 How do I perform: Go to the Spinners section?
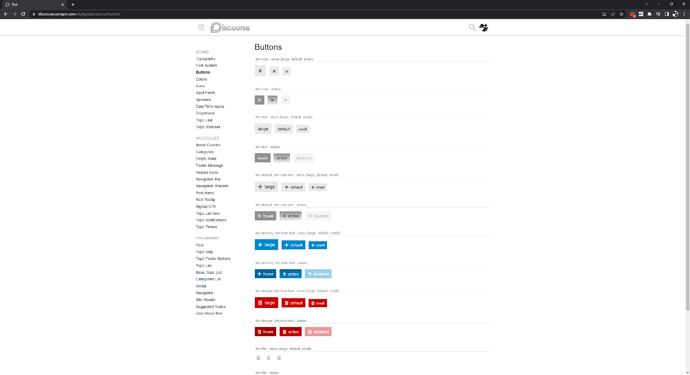203,99
